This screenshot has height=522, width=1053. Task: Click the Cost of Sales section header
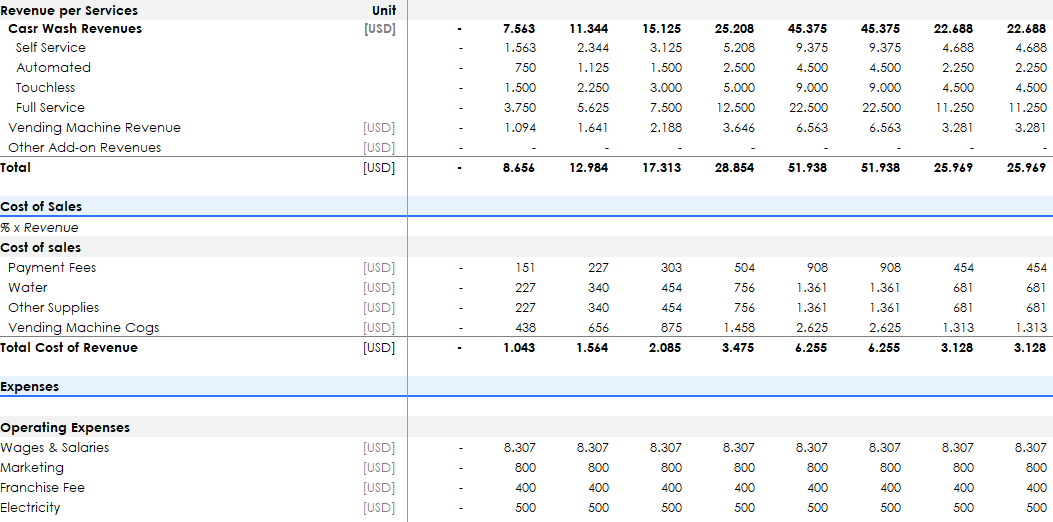(x=41, y=207)
